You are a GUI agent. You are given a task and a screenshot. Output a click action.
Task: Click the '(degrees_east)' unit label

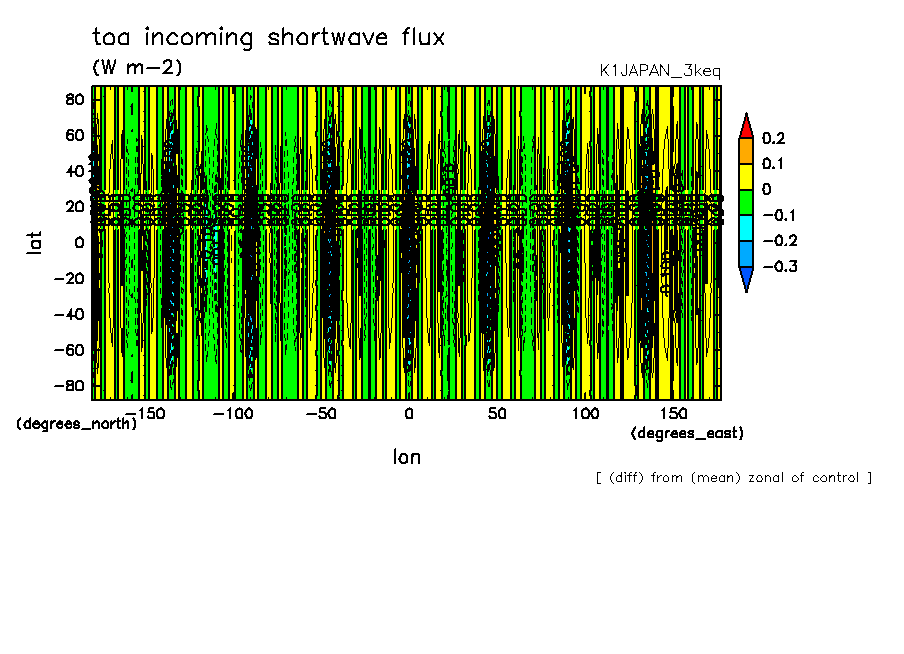point(687,433)
